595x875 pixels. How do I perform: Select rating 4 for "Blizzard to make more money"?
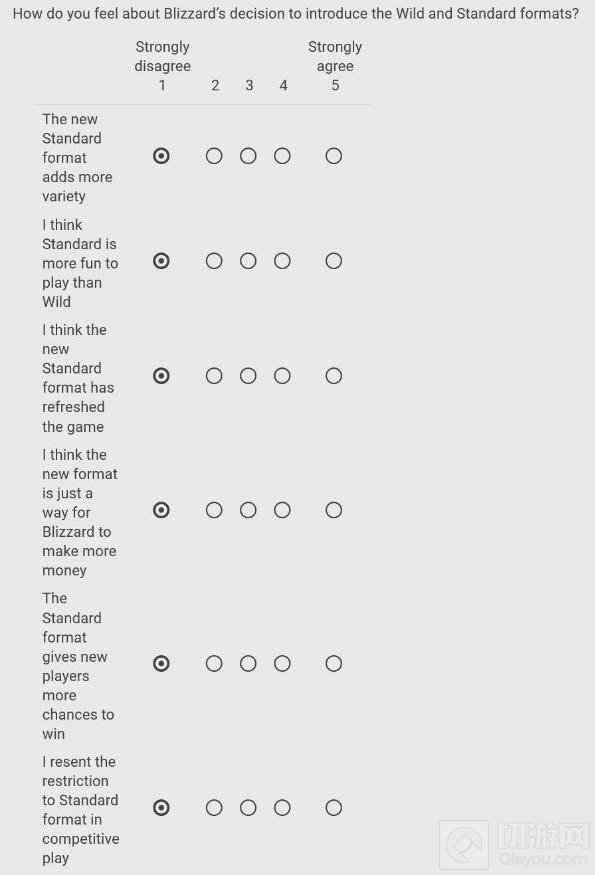282,510
